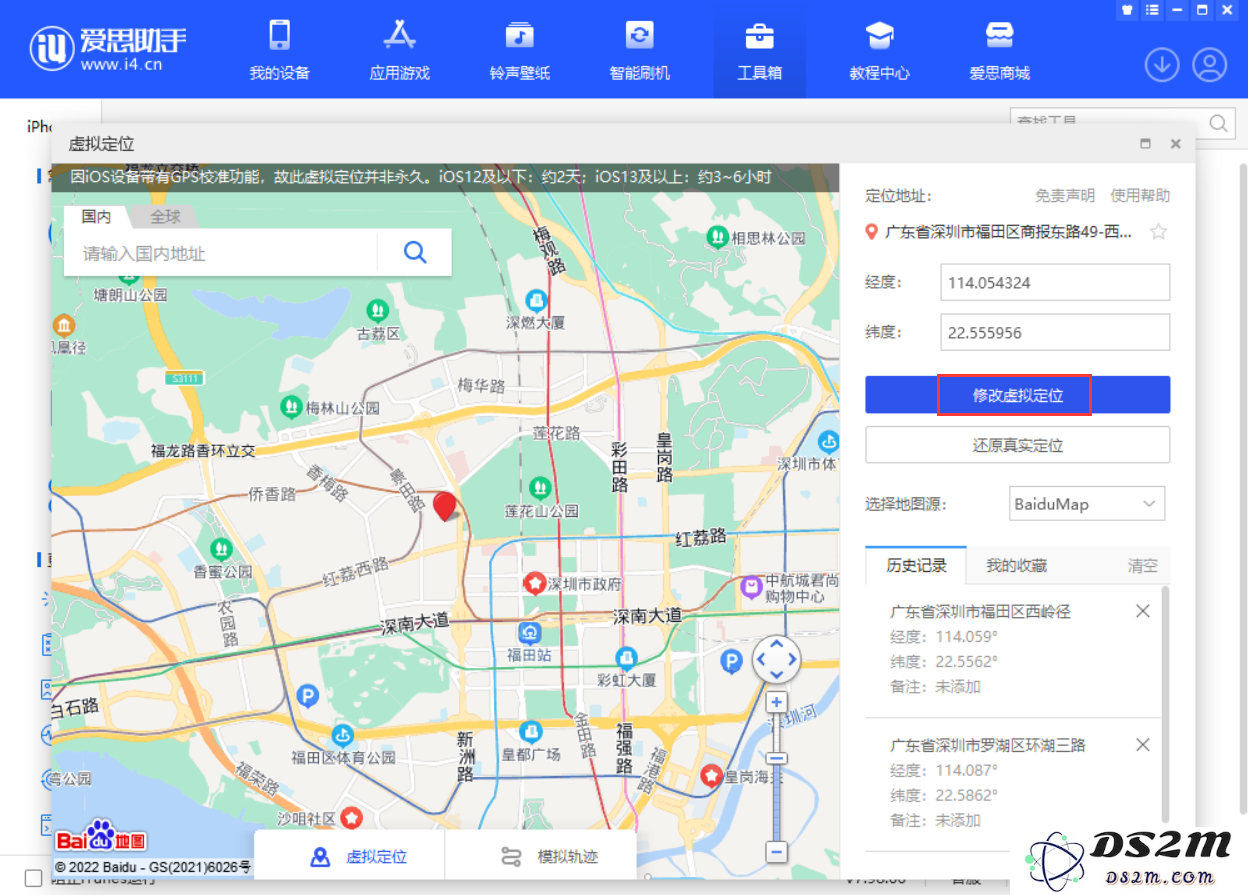This screenshot has height=895, width=1248.
Task: Zoom out the map with minus button
Action: coord(776,852)
